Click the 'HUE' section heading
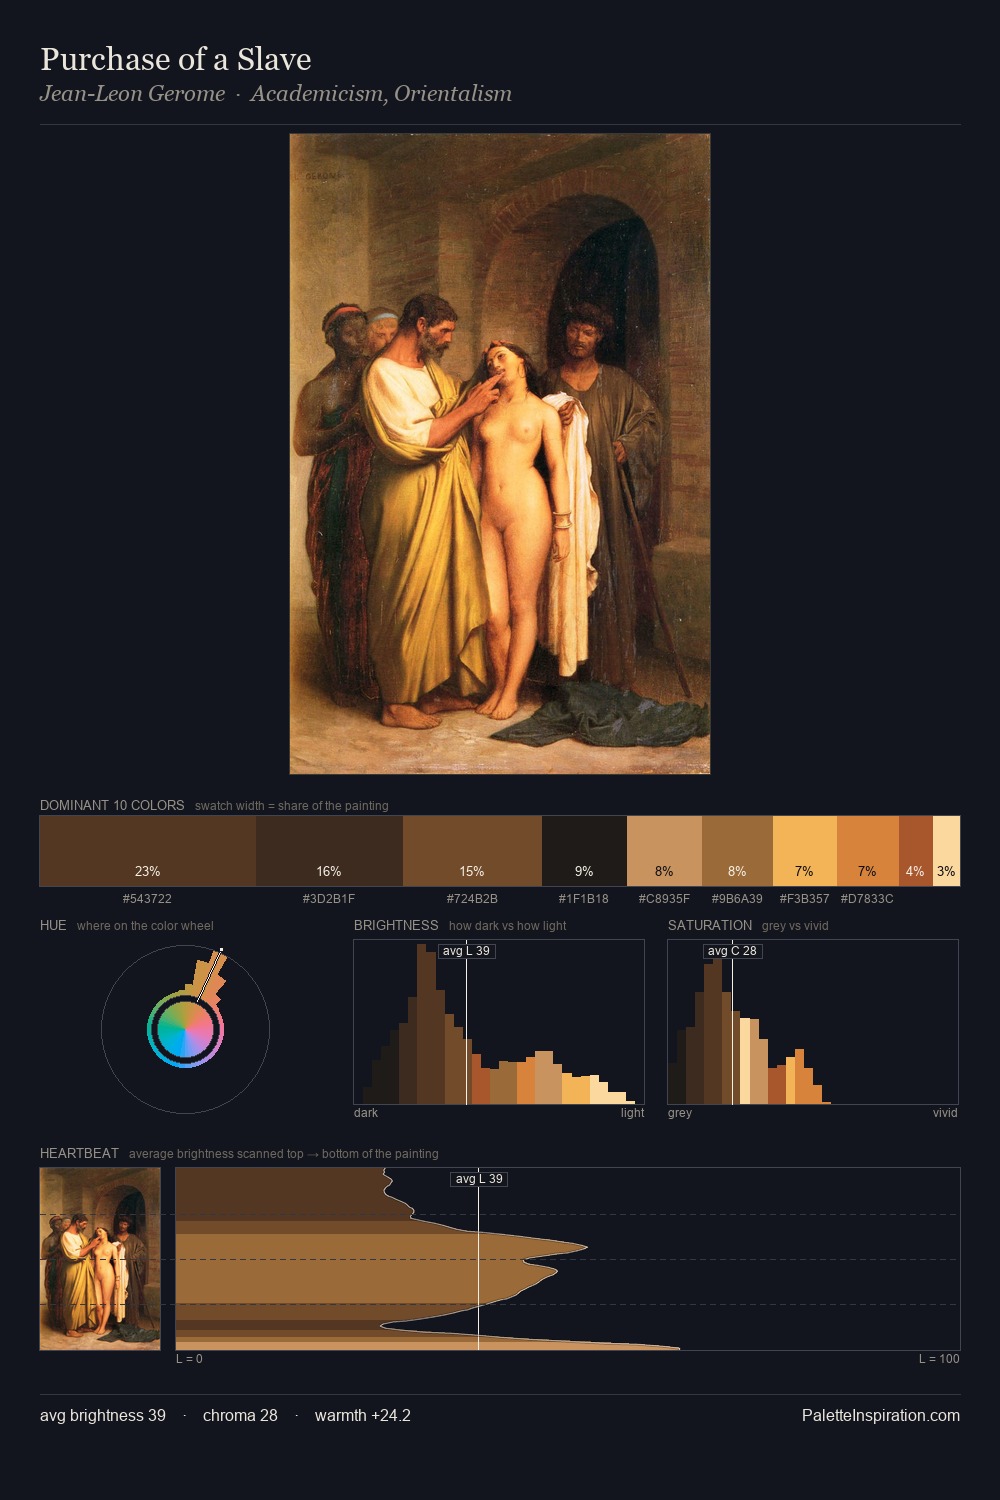 (x=53, y=925)
